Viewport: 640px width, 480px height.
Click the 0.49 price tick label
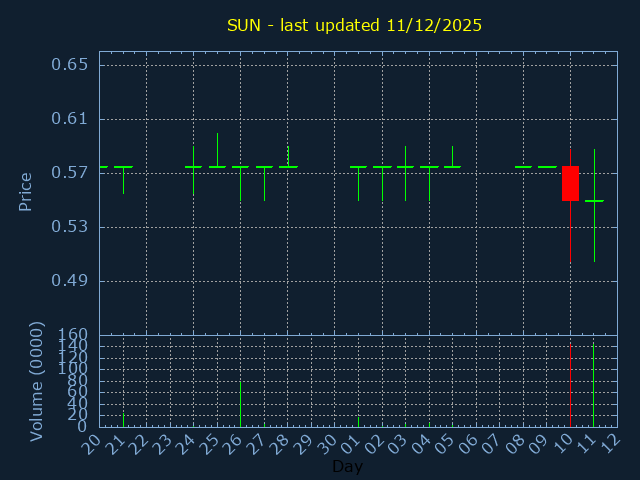(69, 281)
